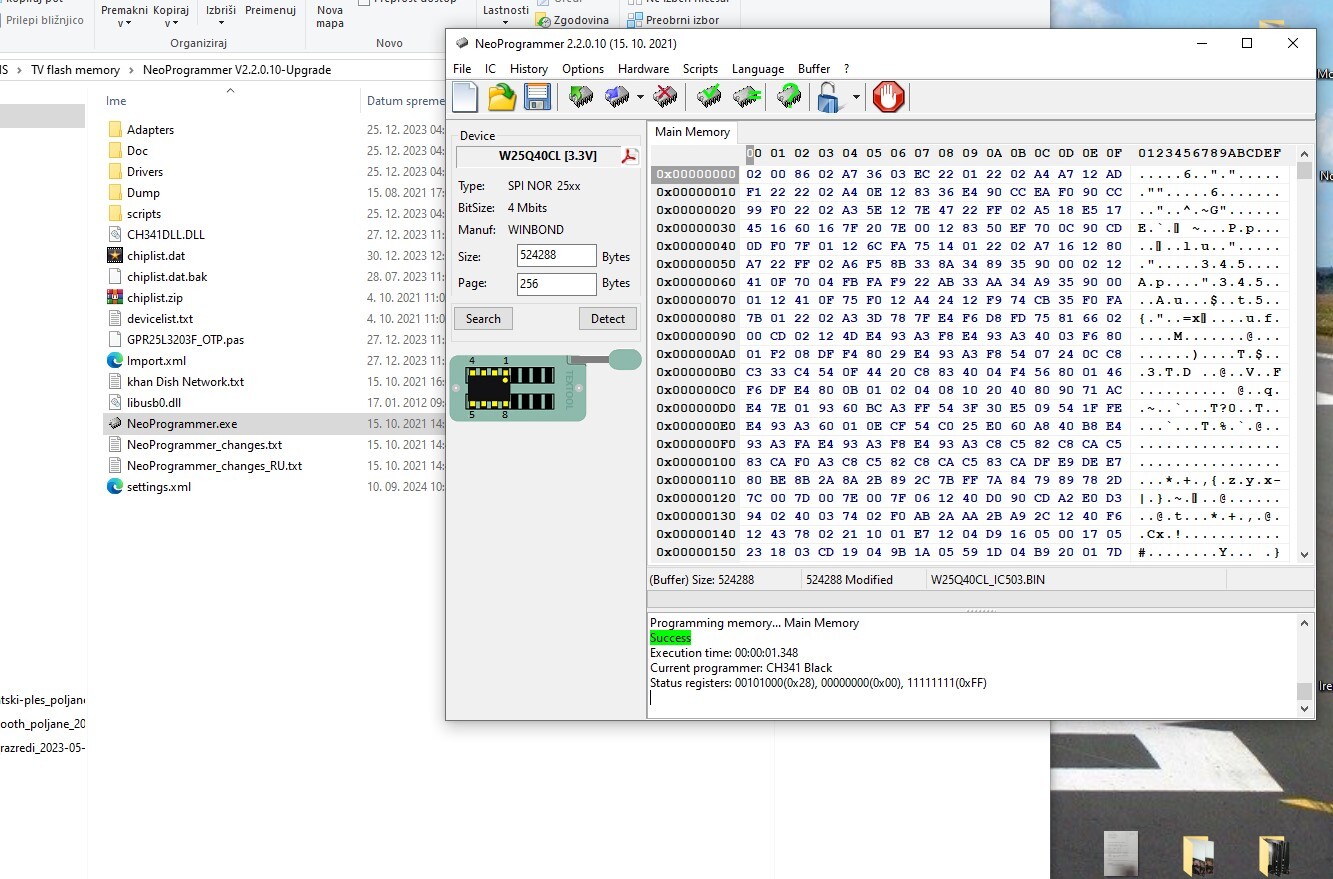Click the hex view scroll down arrow

point(1304,554)
